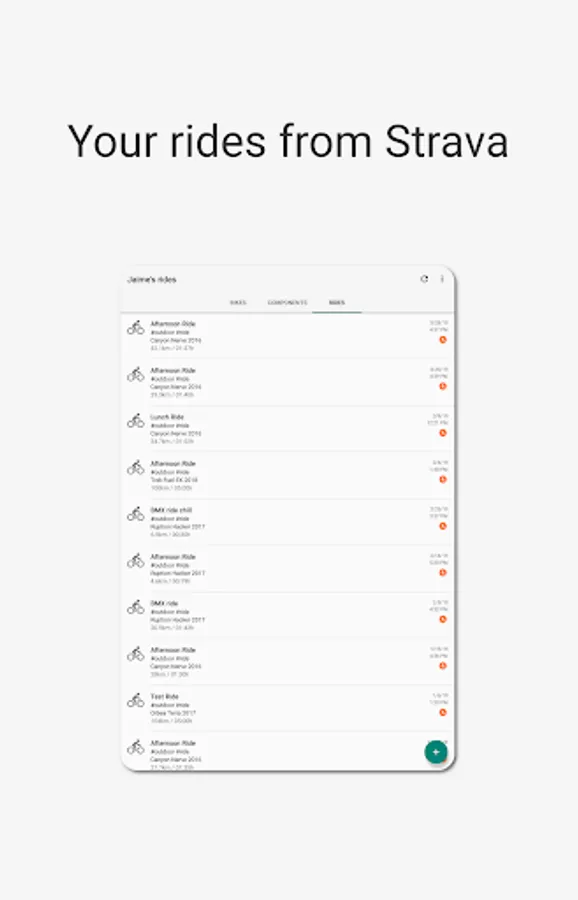578x900 pixels.
Task: Tap Strava badge on Test Ride row
Action: coord(443,712)
